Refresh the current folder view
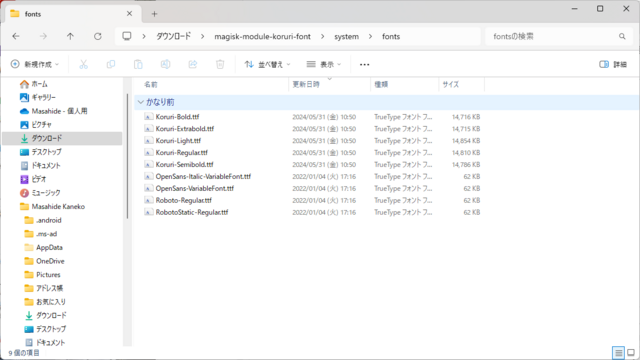This screenshot has height=360, width=640. coord(98,36)
